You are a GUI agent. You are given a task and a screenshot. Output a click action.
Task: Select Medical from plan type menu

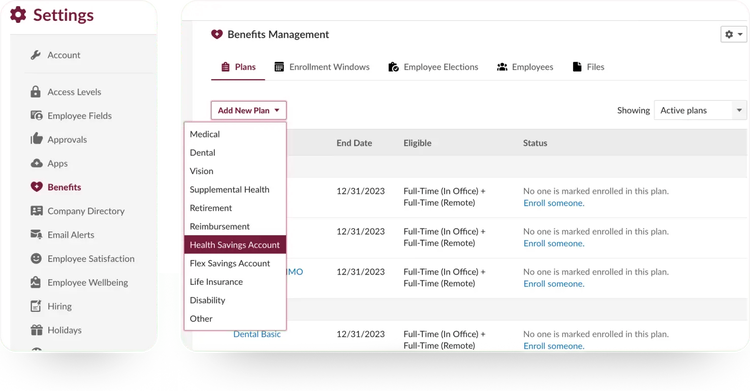click(x=235, y=134)
